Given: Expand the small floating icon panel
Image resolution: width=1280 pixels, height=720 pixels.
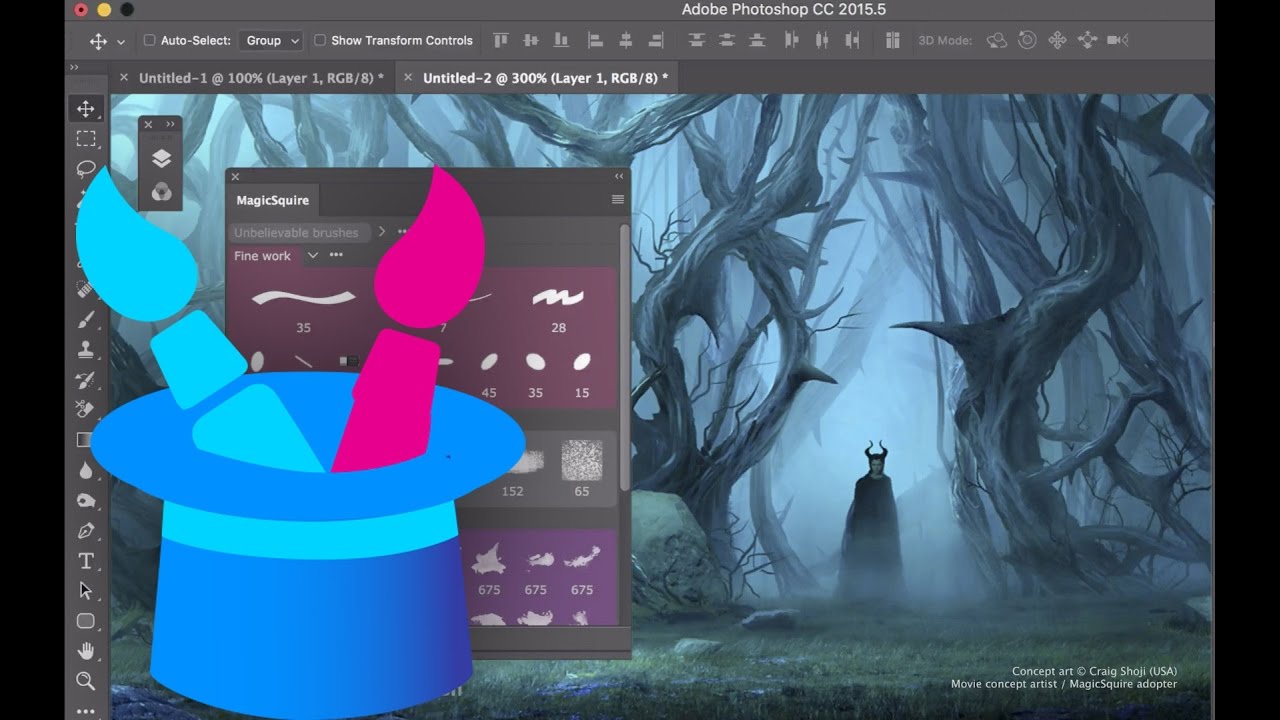Looking at the screenshot, I should [170, 124].
